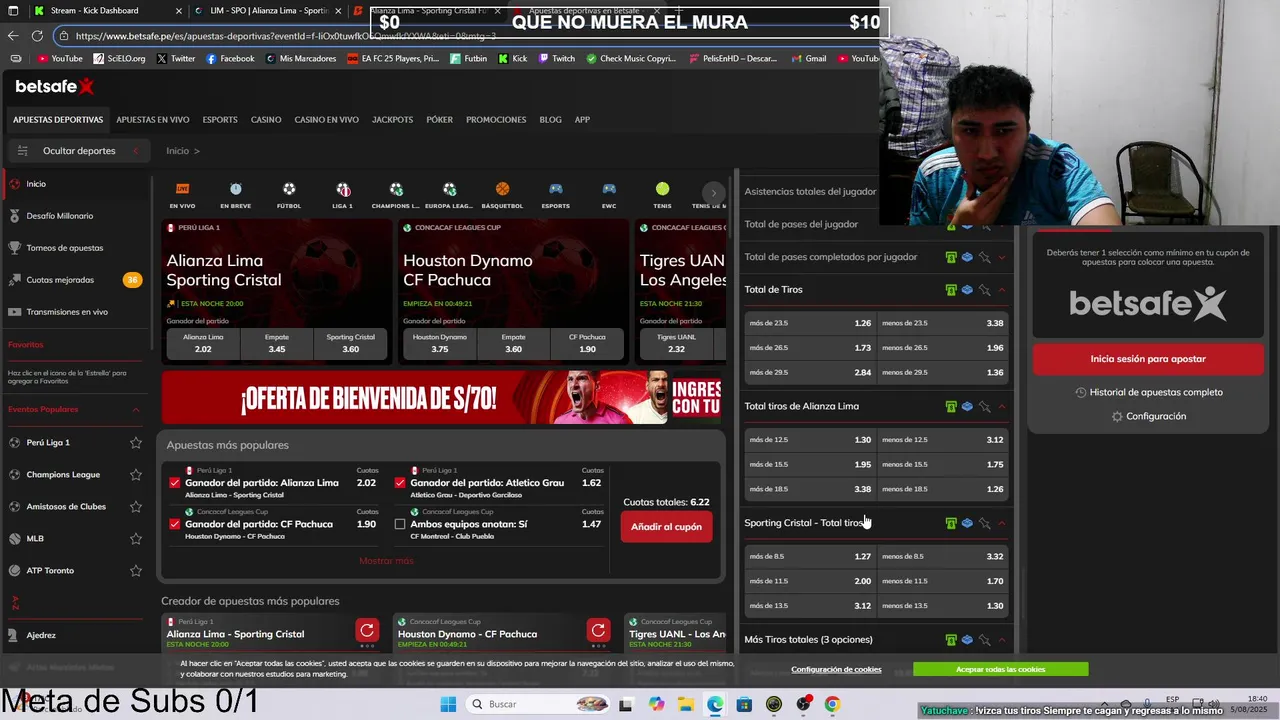
Task: Click the betsafe logo in header
Action: (54, 87)
